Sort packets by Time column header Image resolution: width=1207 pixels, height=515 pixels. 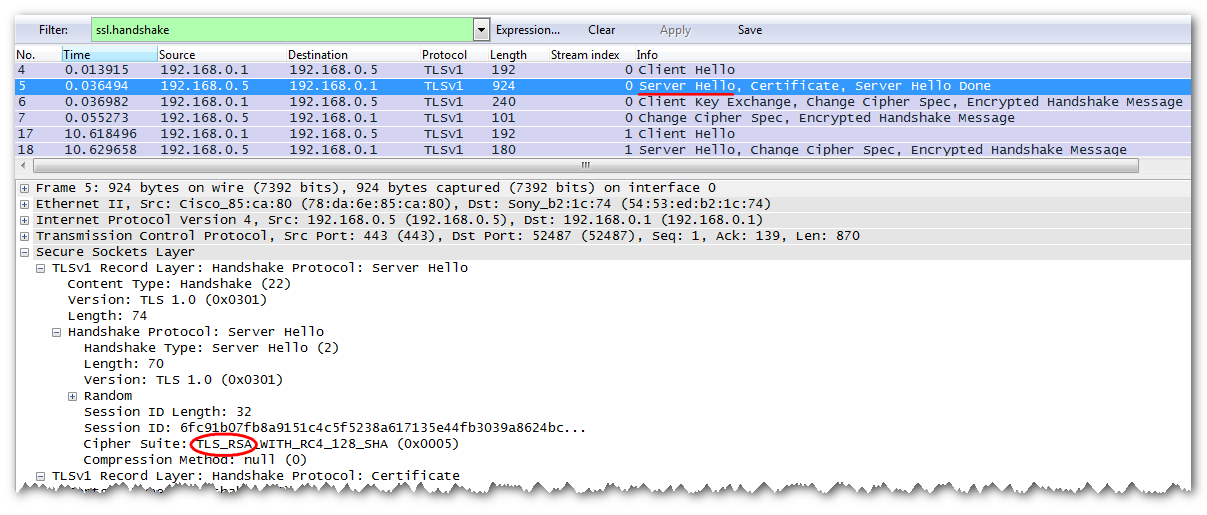pos(109,55)
